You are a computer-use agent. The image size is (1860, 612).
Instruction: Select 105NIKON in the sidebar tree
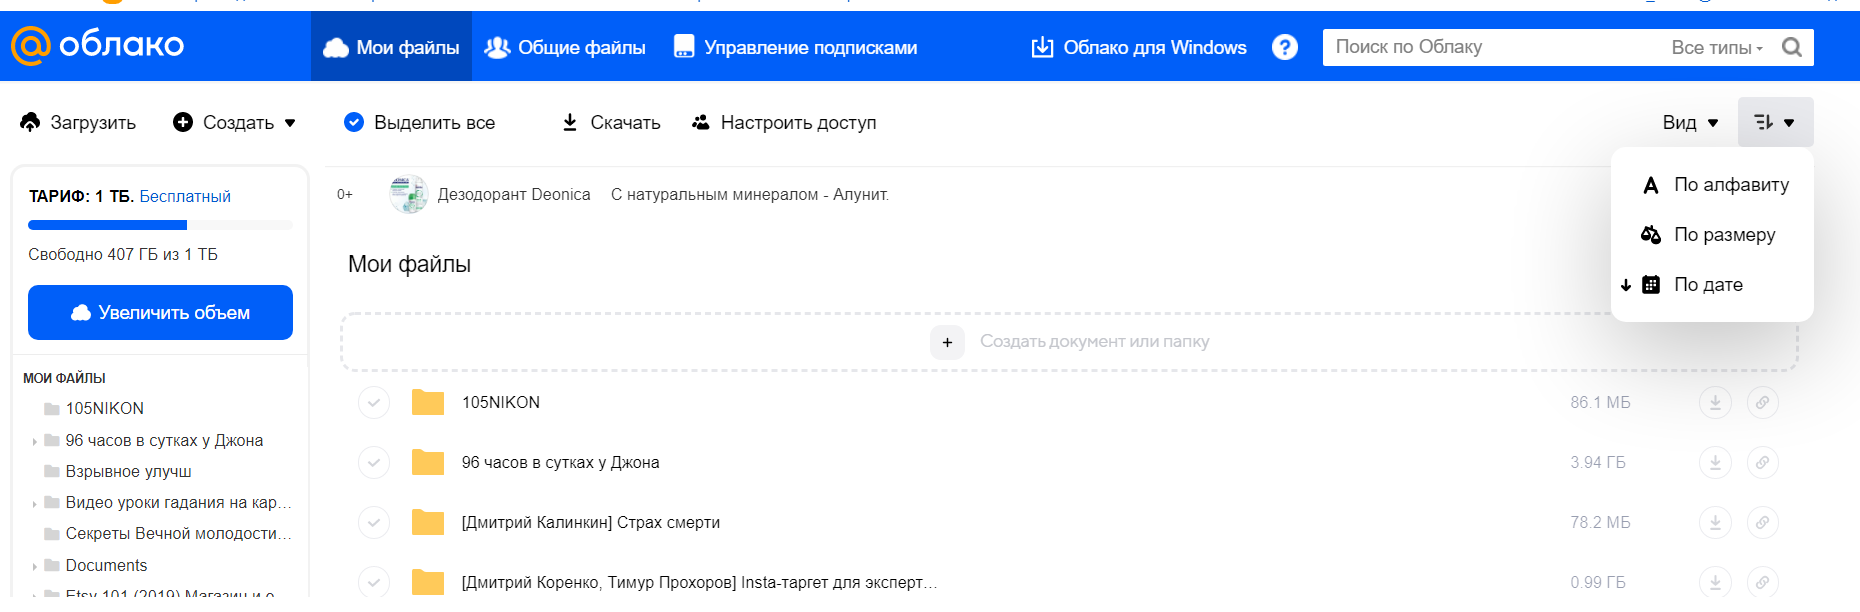click(x=104, y=409)
